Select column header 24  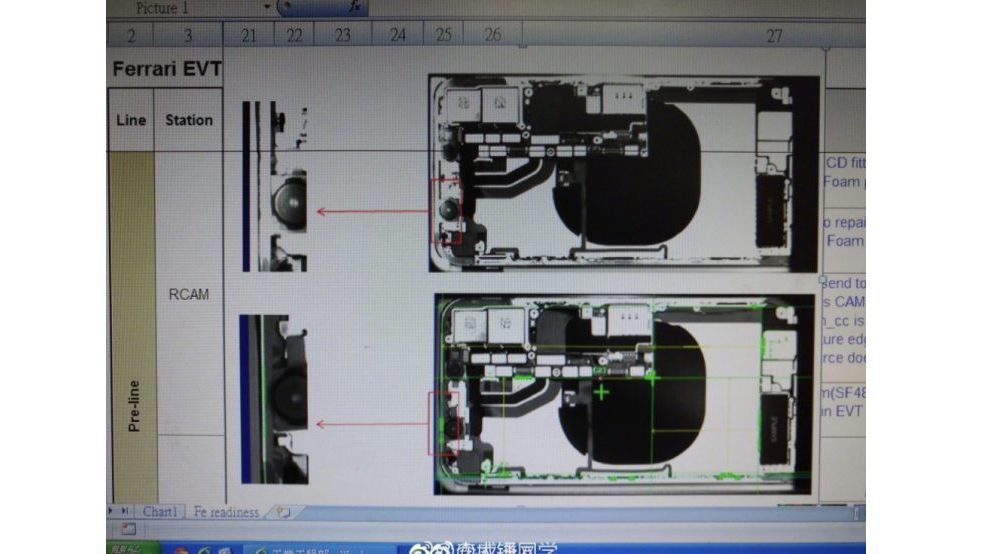pos(397,35)
